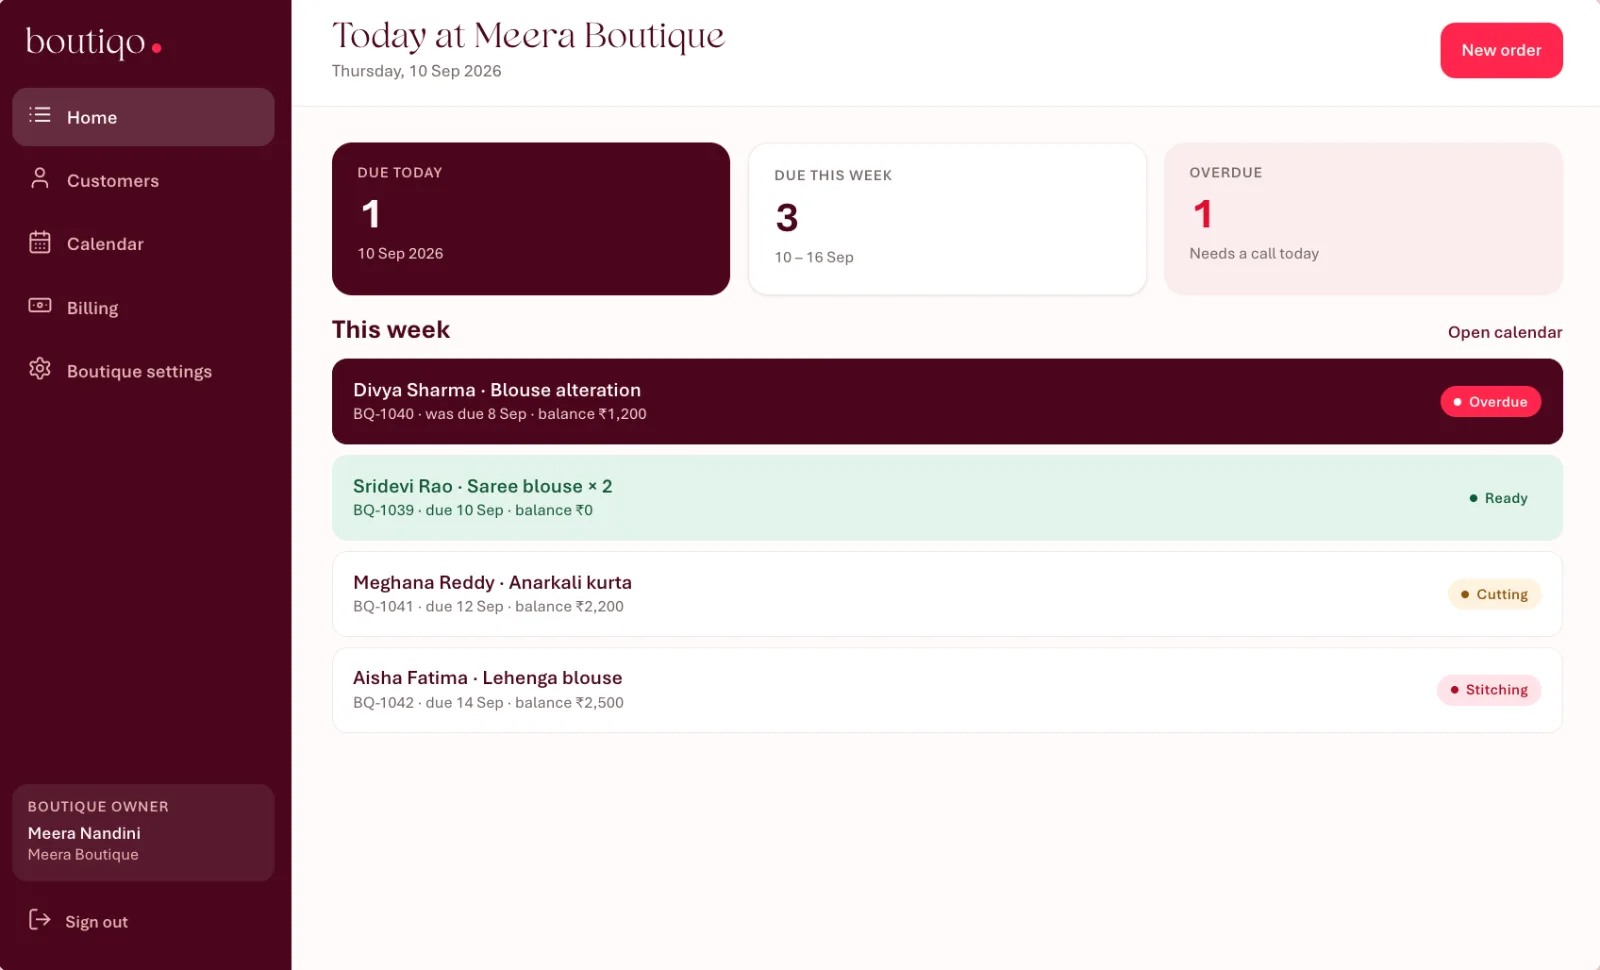This screenshot has height=970, width=1600.
Task: Click order details BQ-1039 due 10 Sep
Action: [473, 510]
